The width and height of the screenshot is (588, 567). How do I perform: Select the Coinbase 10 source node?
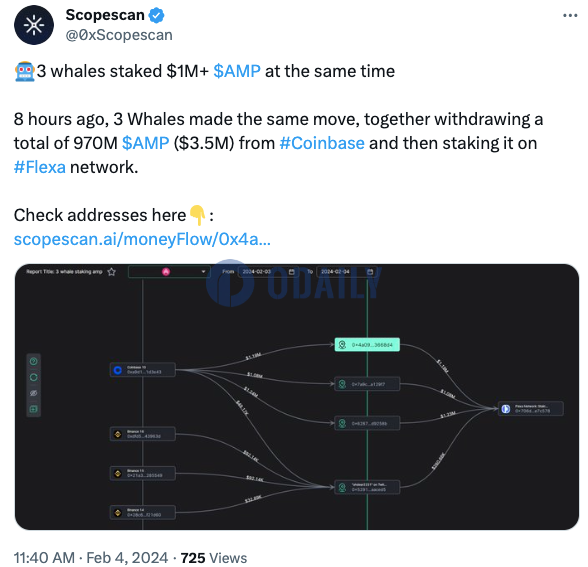tap(142, 370)
